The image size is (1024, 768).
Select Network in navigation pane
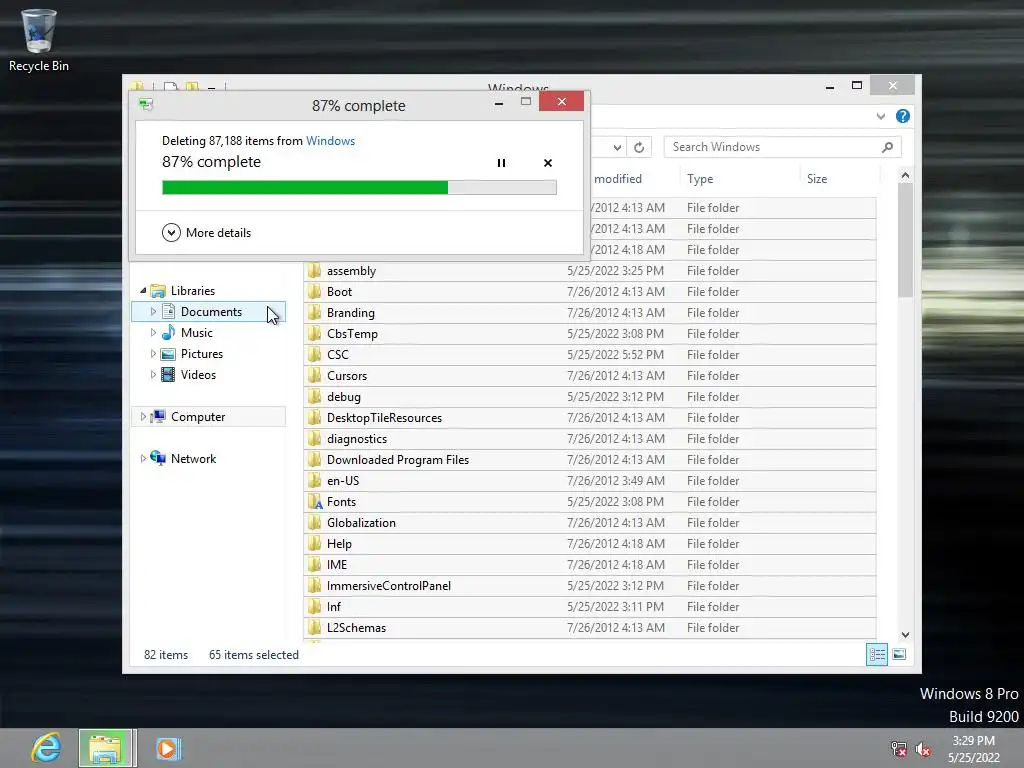(x=193, y=458)
